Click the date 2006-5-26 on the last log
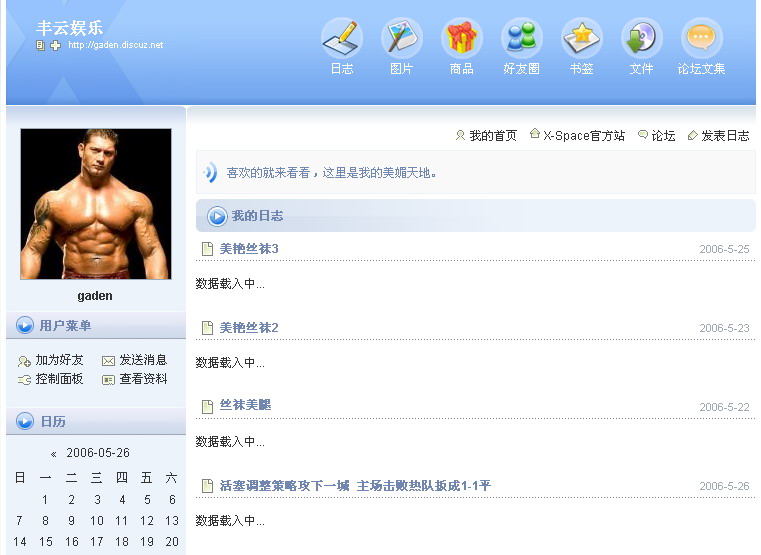The width and height of the screenshot is (761, 555). 725,486
